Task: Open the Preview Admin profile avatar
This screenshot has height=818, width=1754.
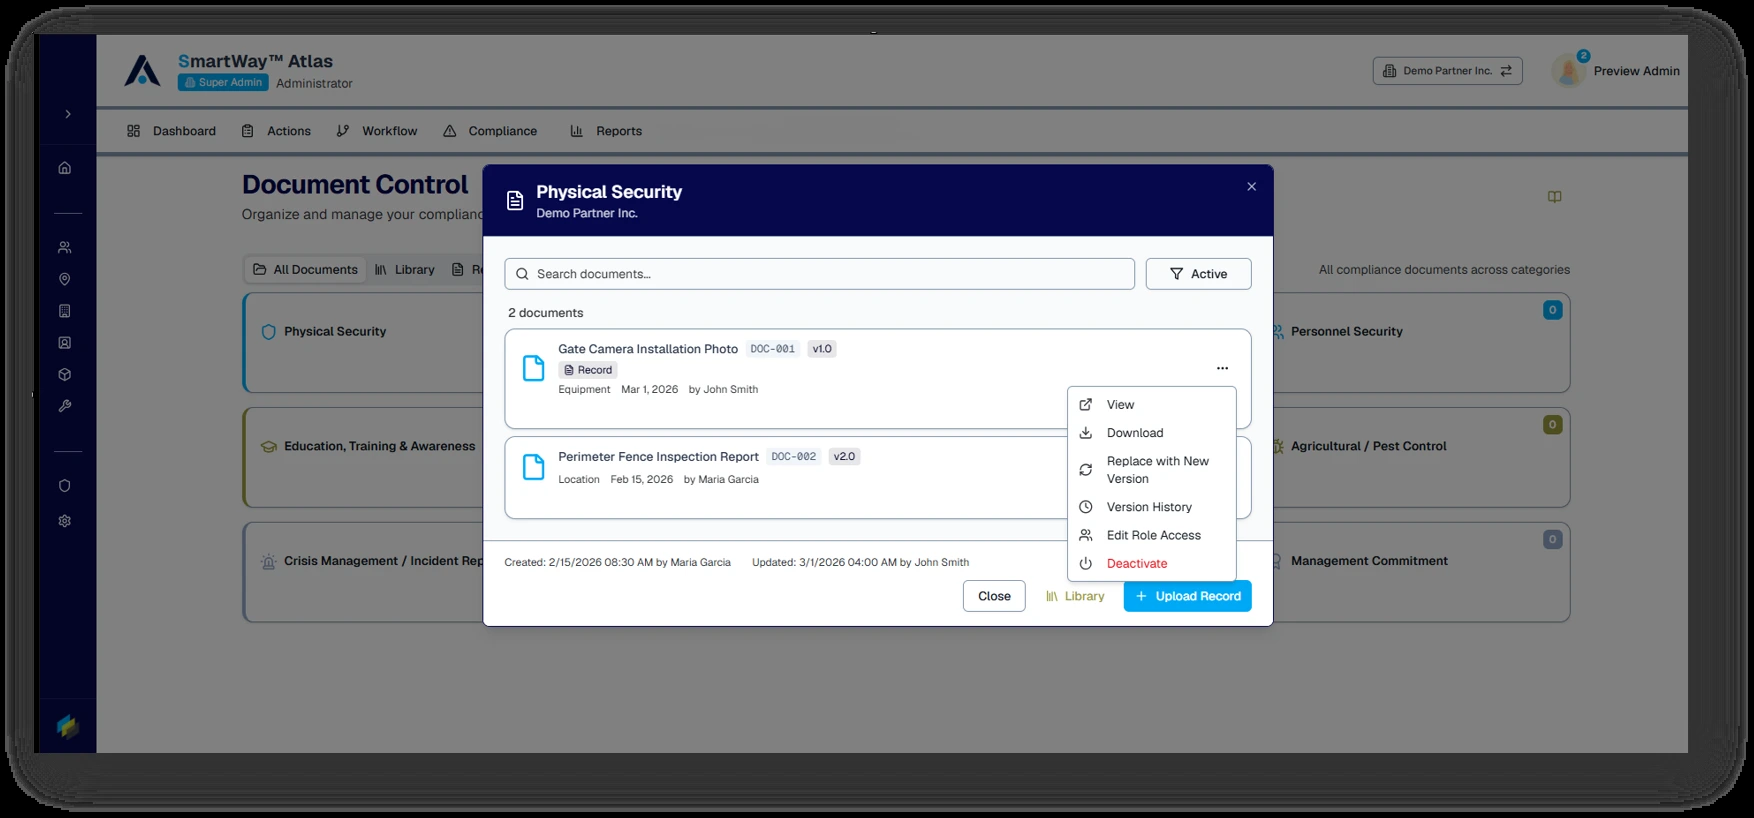Action: pyautogui.click(x=1567, y=72)
